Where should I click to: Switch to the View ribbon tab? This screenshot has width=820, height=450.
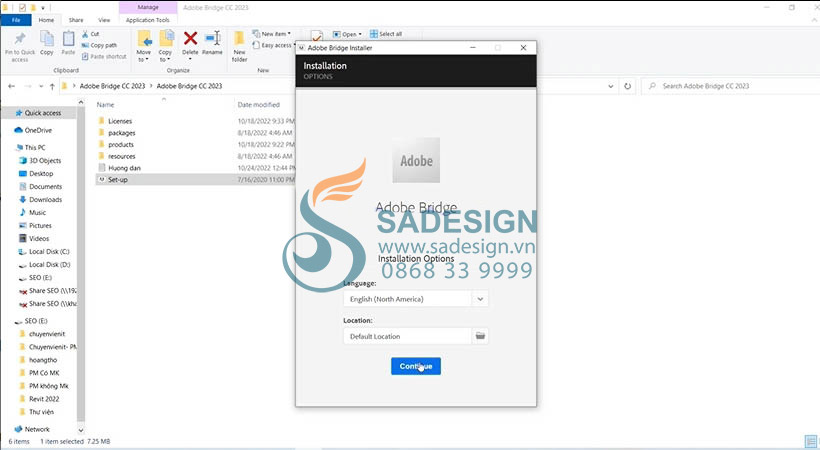click(105, 20)
